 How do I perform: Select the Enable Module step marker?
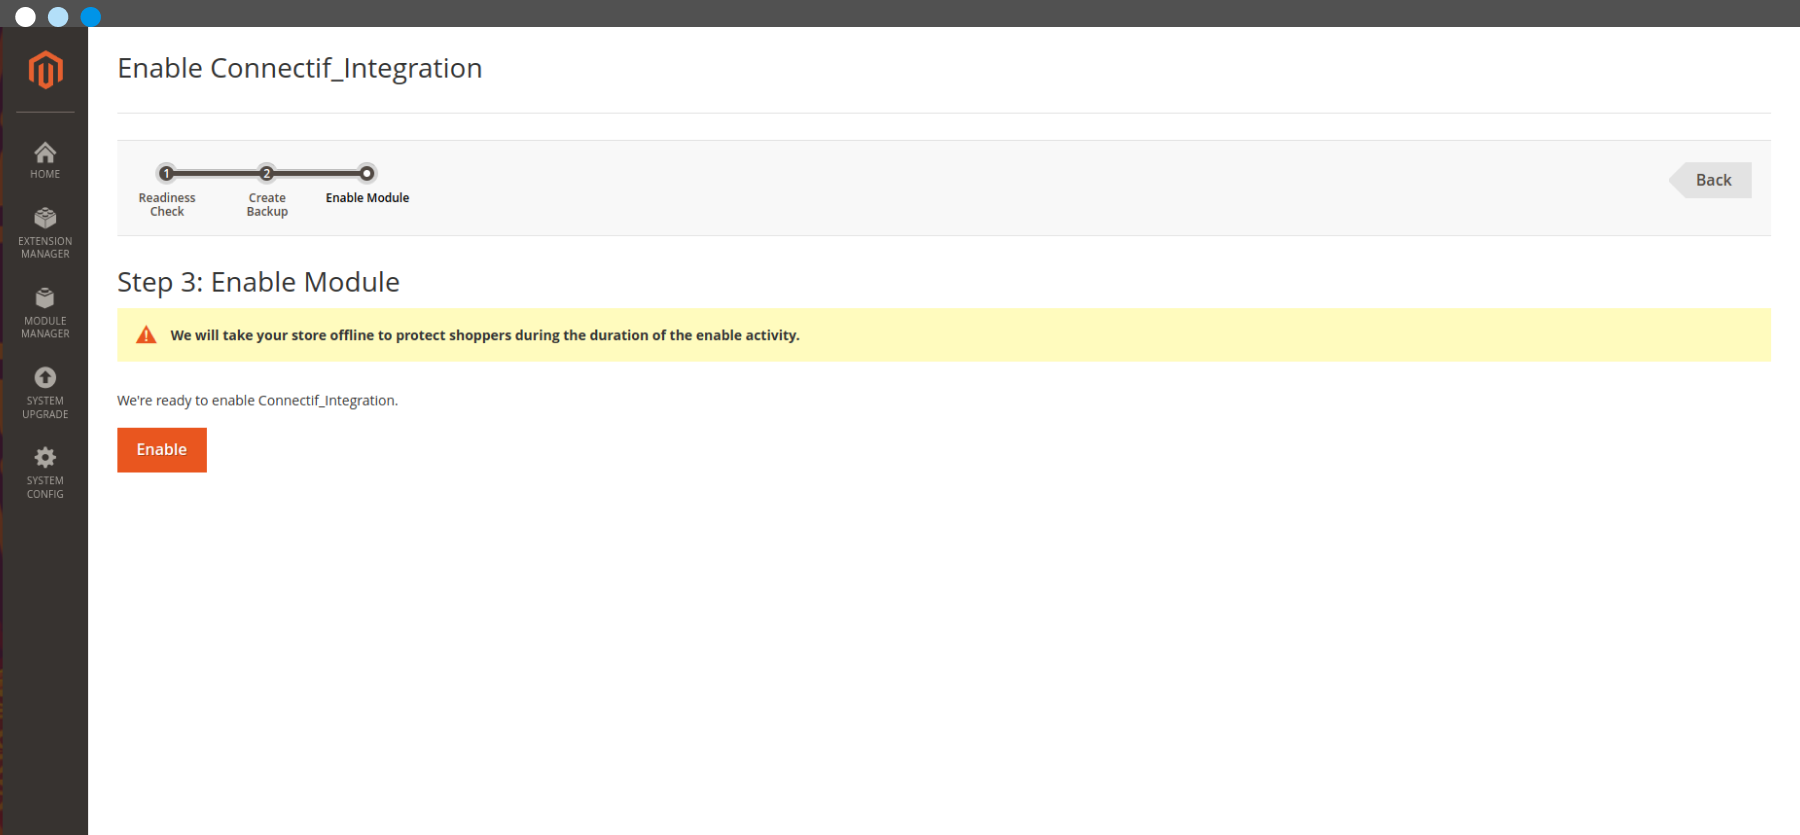(367, 173)
